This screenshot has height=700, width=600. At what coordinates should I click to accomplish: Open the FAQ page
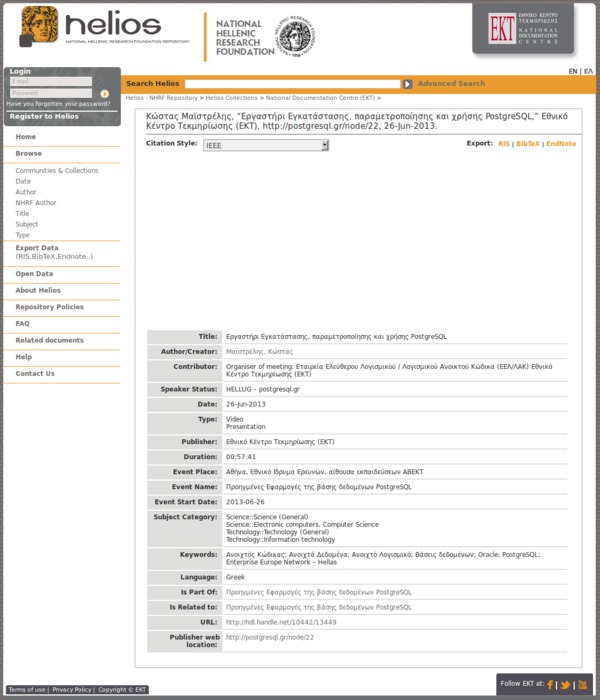point(22,324)
